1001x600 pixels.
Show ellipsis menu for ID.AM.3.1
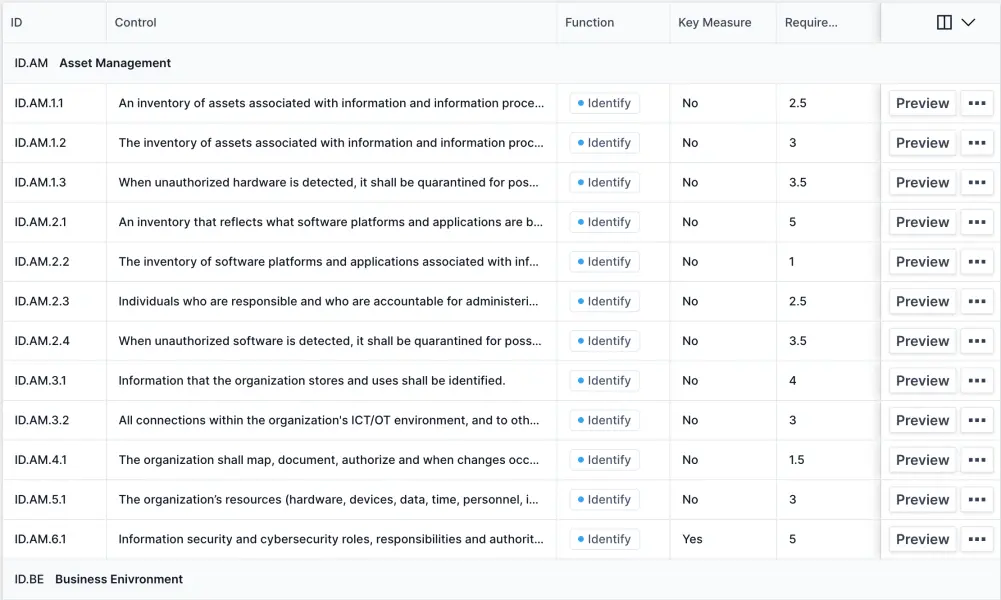977,381
